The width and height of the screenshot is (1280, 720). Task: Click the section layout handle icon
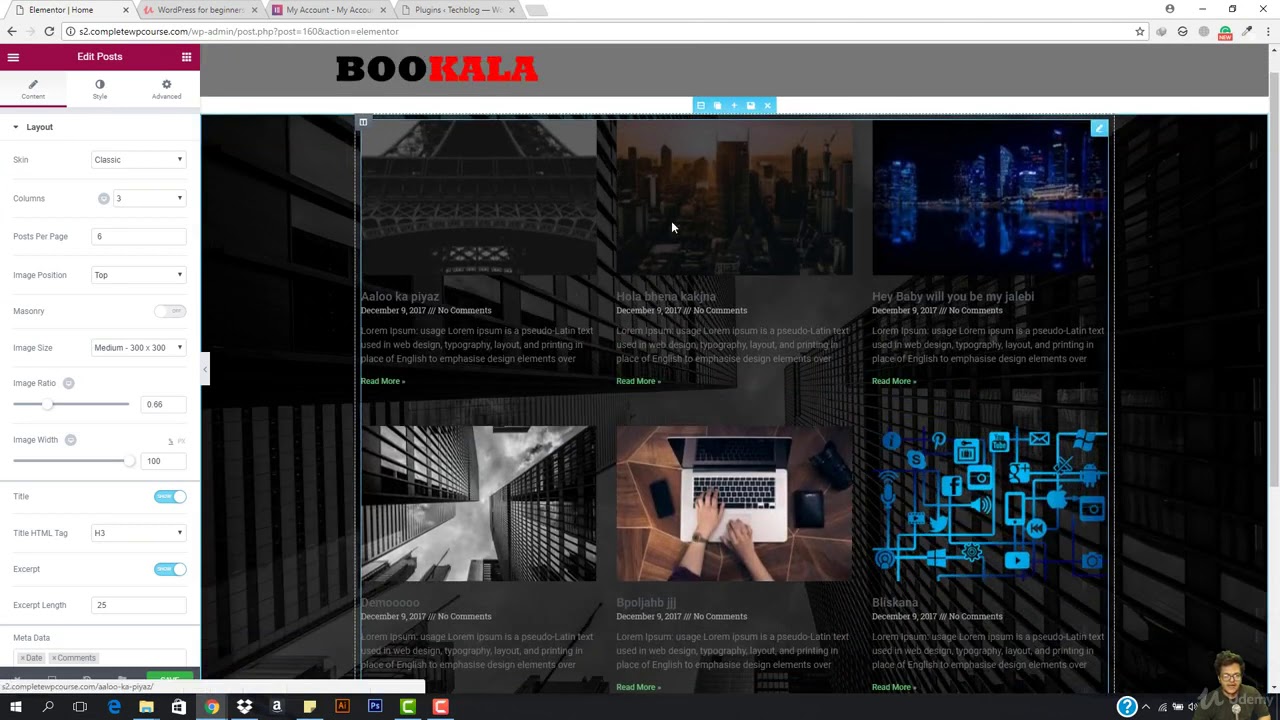point(700,105)
